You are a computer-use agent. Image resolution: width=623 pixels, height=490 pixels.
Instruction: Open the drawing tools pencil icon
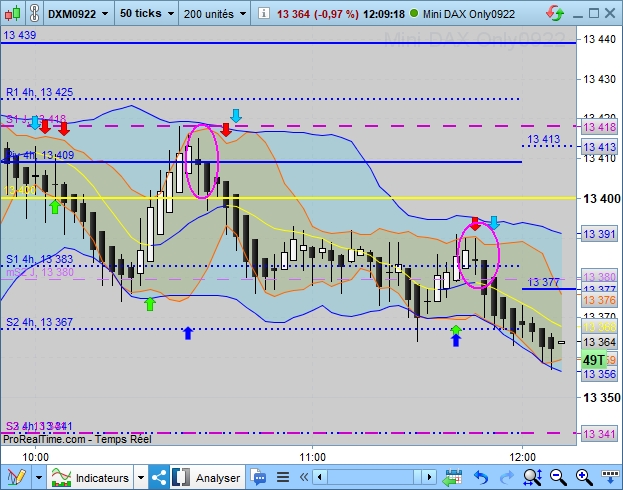[16, 477]
